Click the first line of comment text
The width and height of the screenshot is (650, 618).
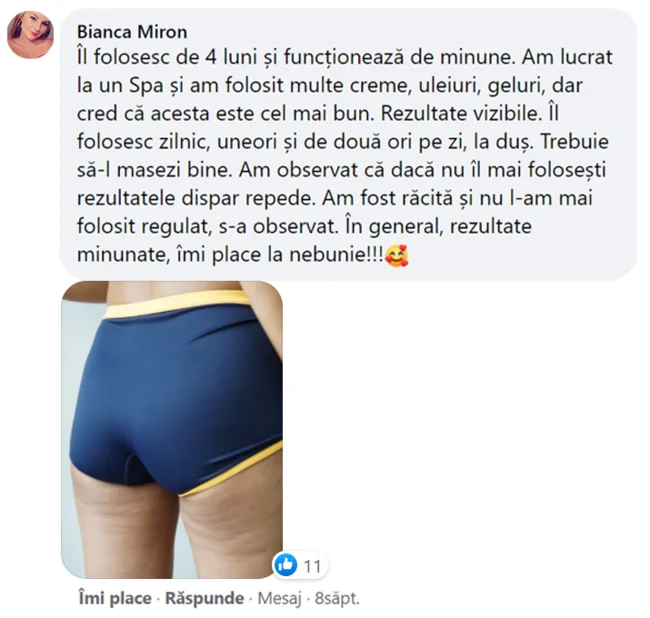tap(344, 57)
